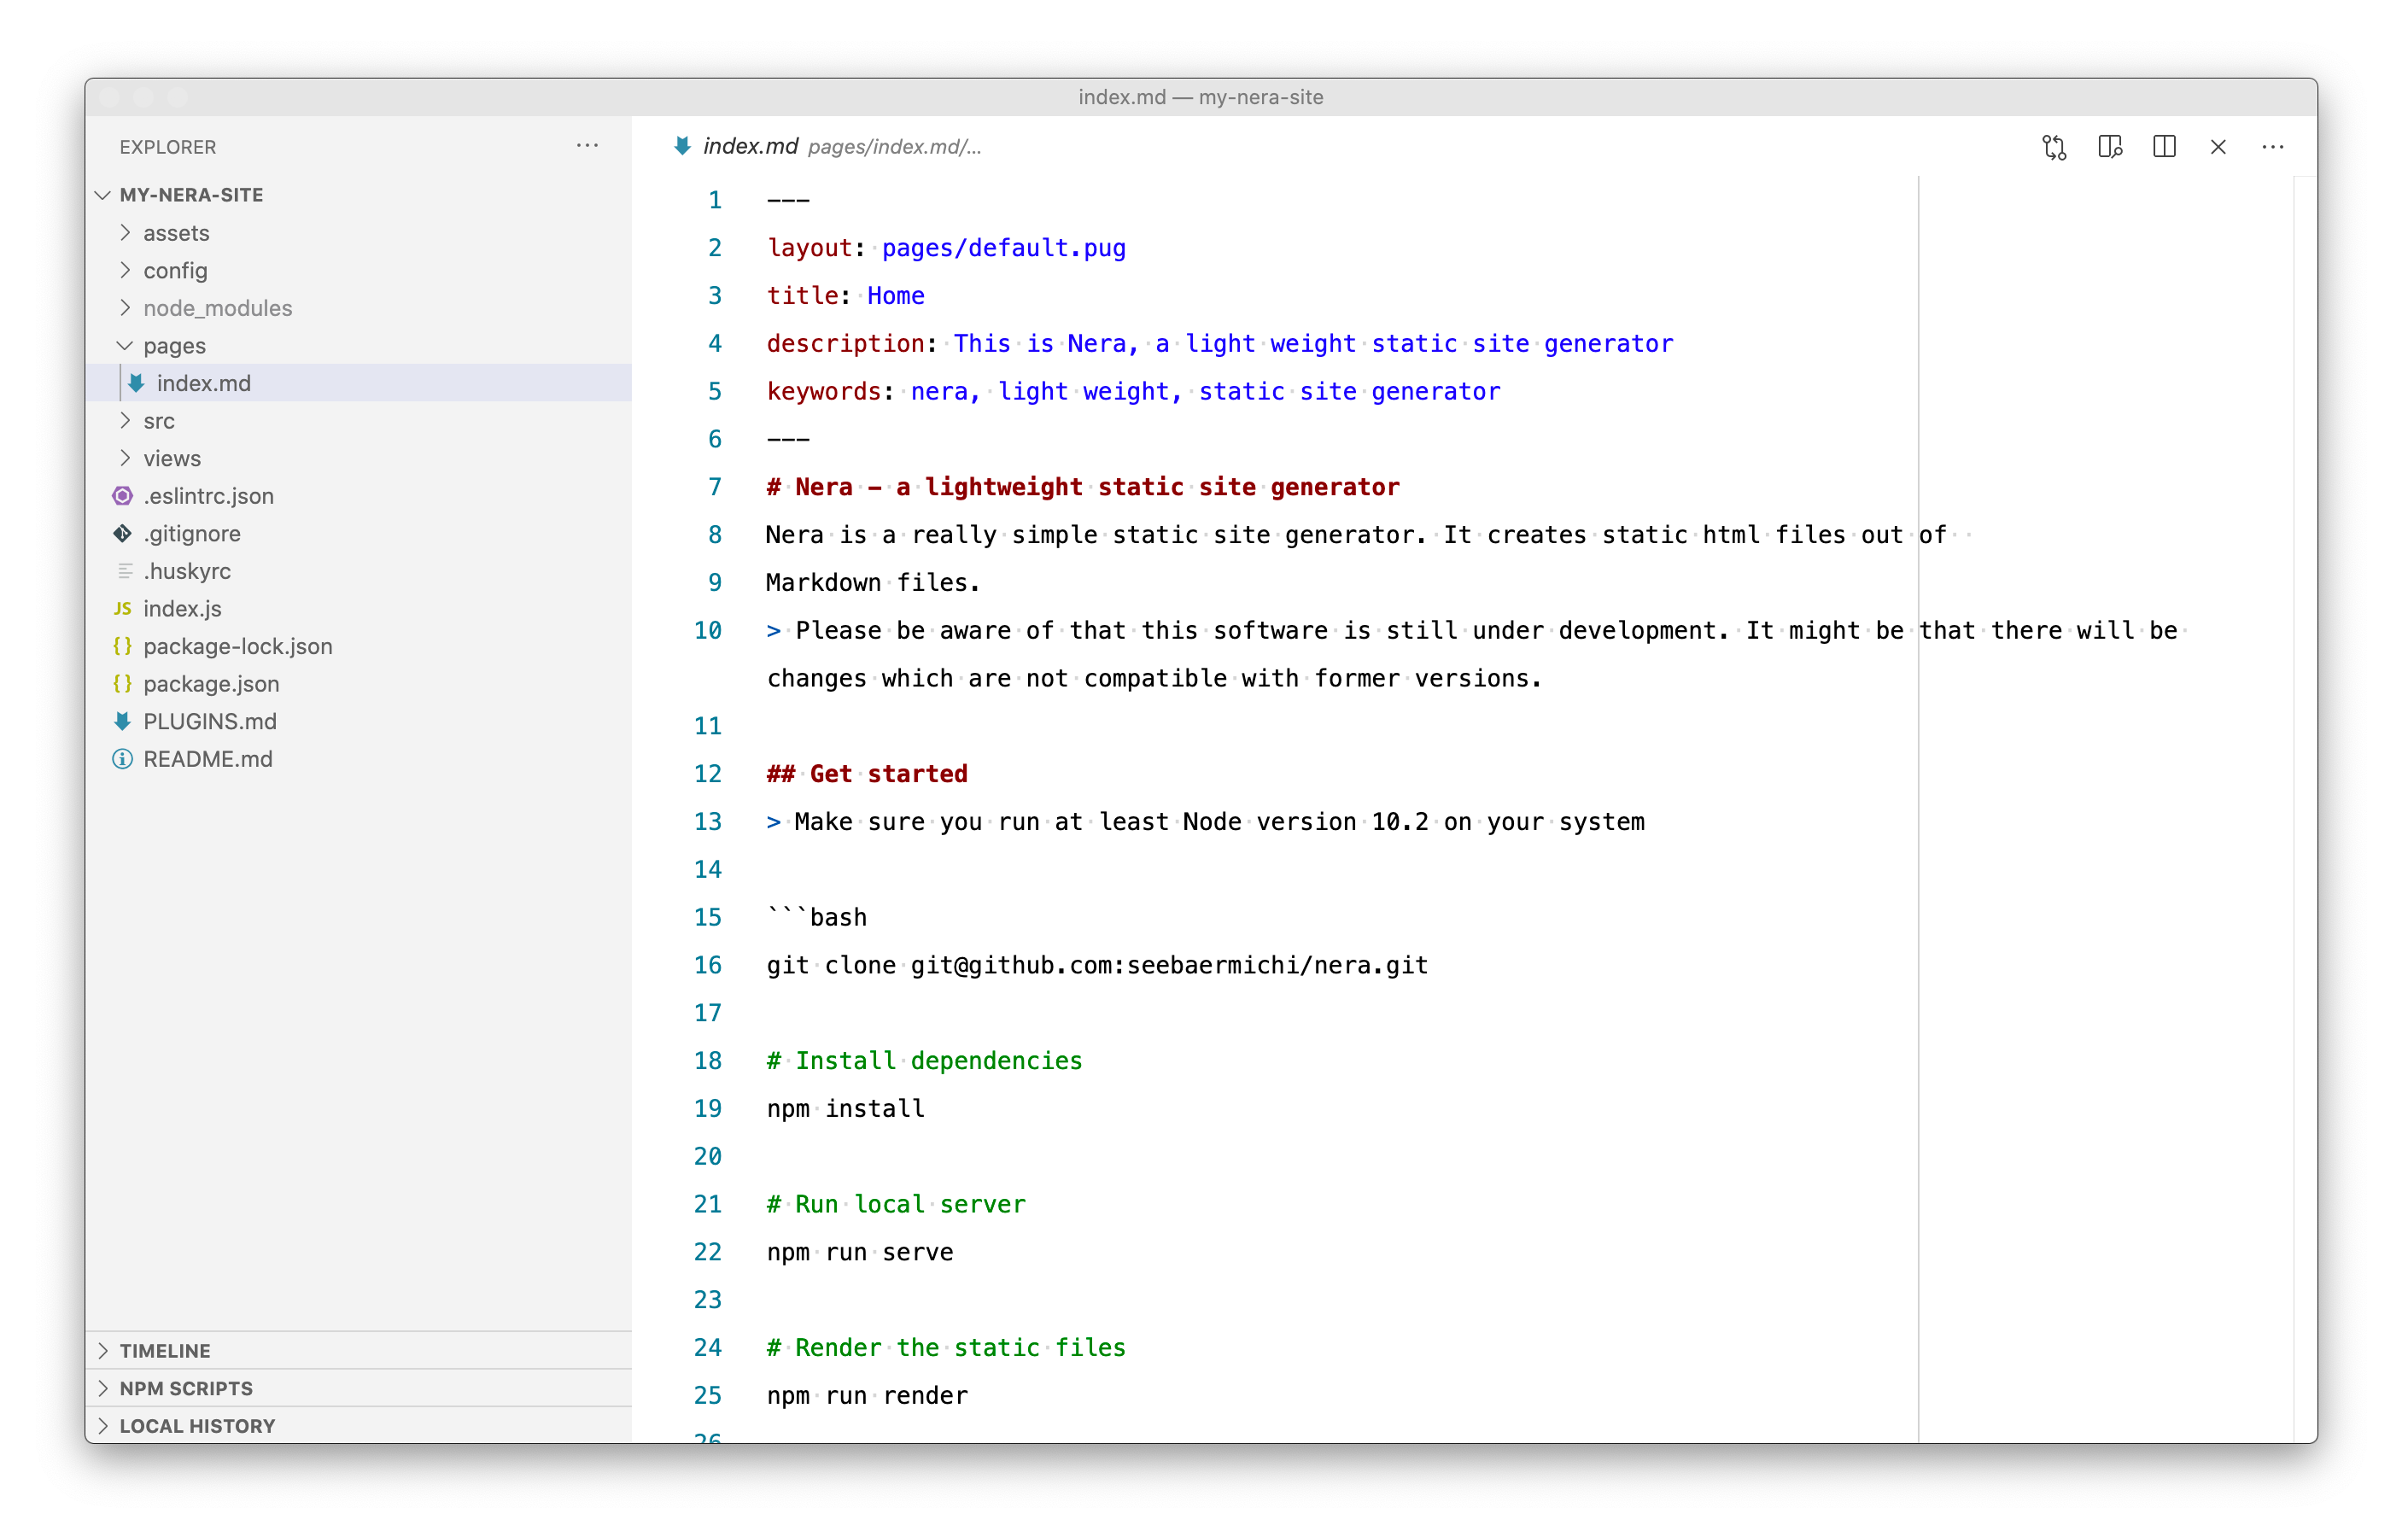Open README.md file

[x=359, y=759]
